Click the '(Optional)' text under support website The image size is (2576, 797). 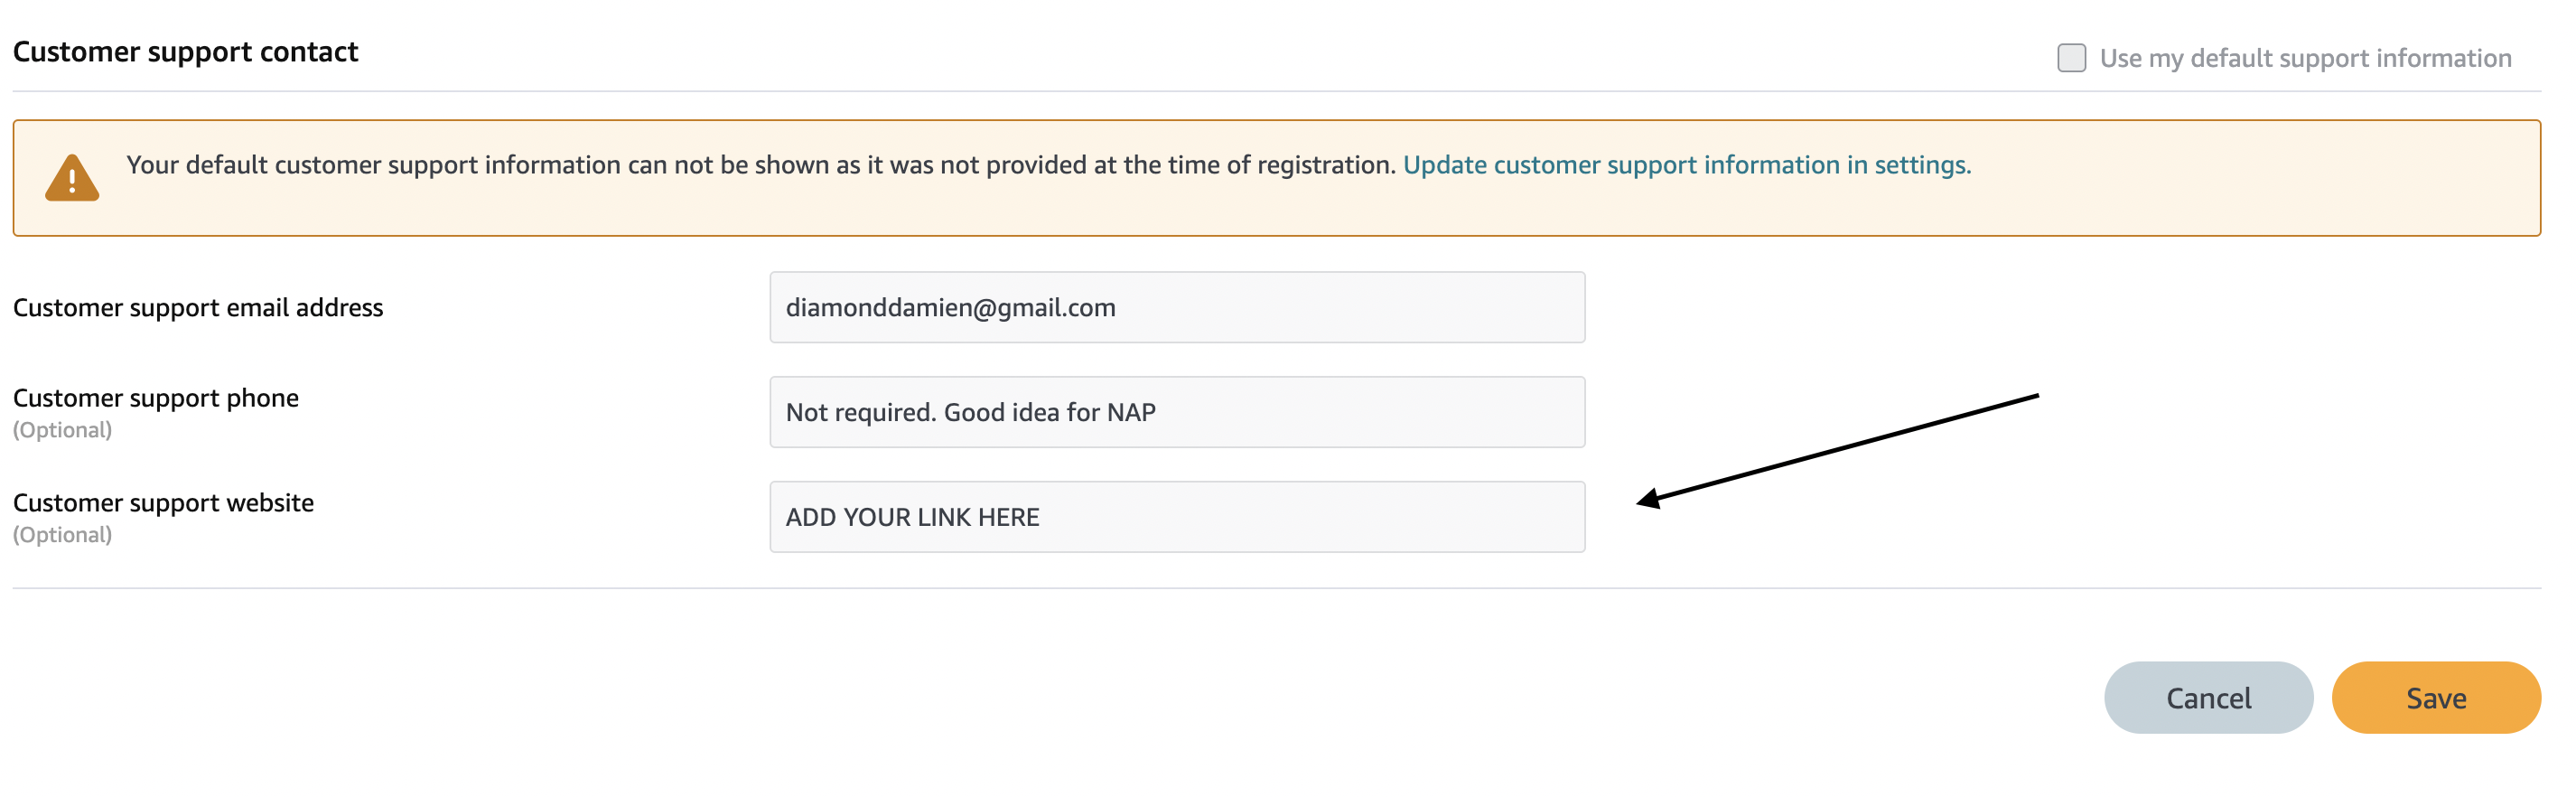pos(62,535)
